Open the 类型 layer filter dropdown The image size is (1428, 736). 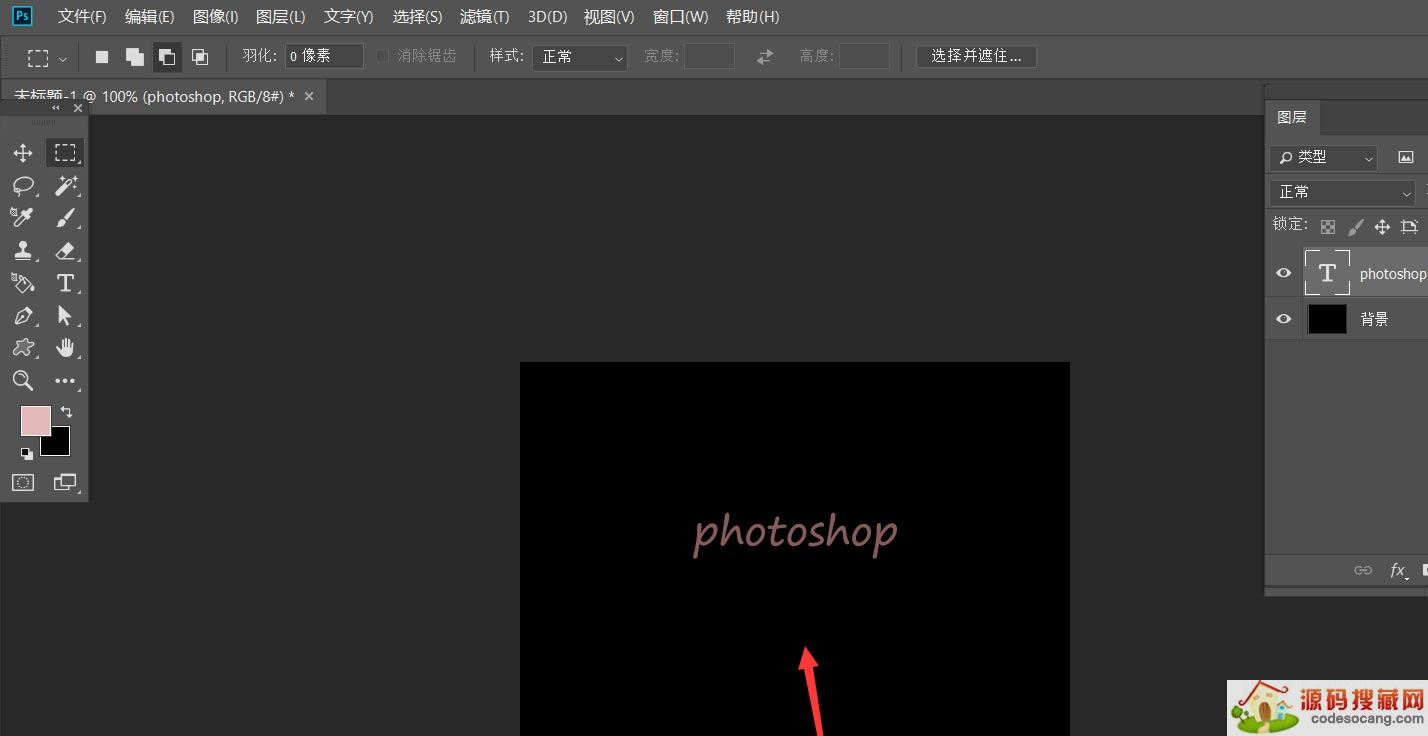click(x=1324, y=157)
